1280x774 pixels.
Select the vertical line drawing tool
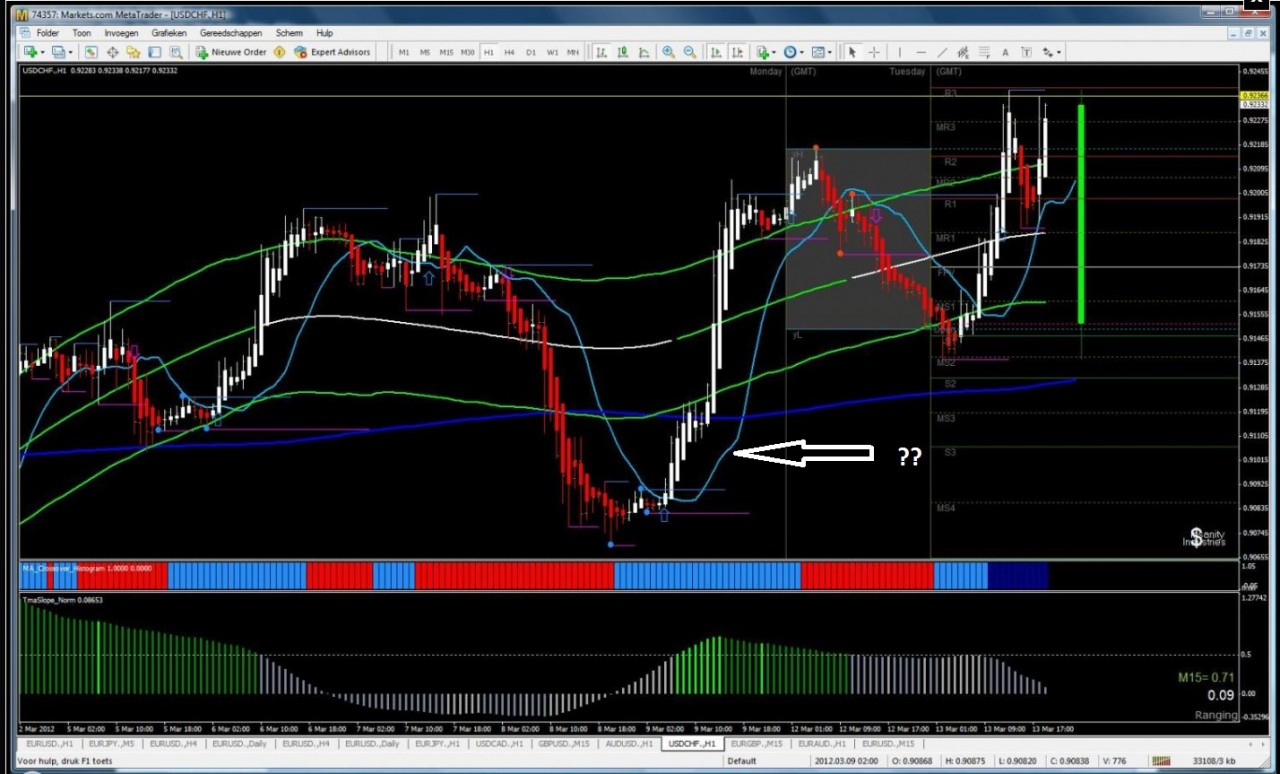click(x=900, y=52)
